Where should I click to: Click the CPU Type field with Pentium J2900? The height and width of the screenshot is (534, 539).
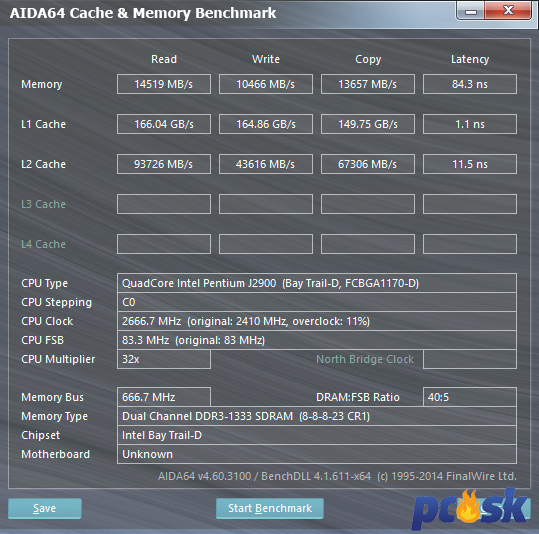317,283
